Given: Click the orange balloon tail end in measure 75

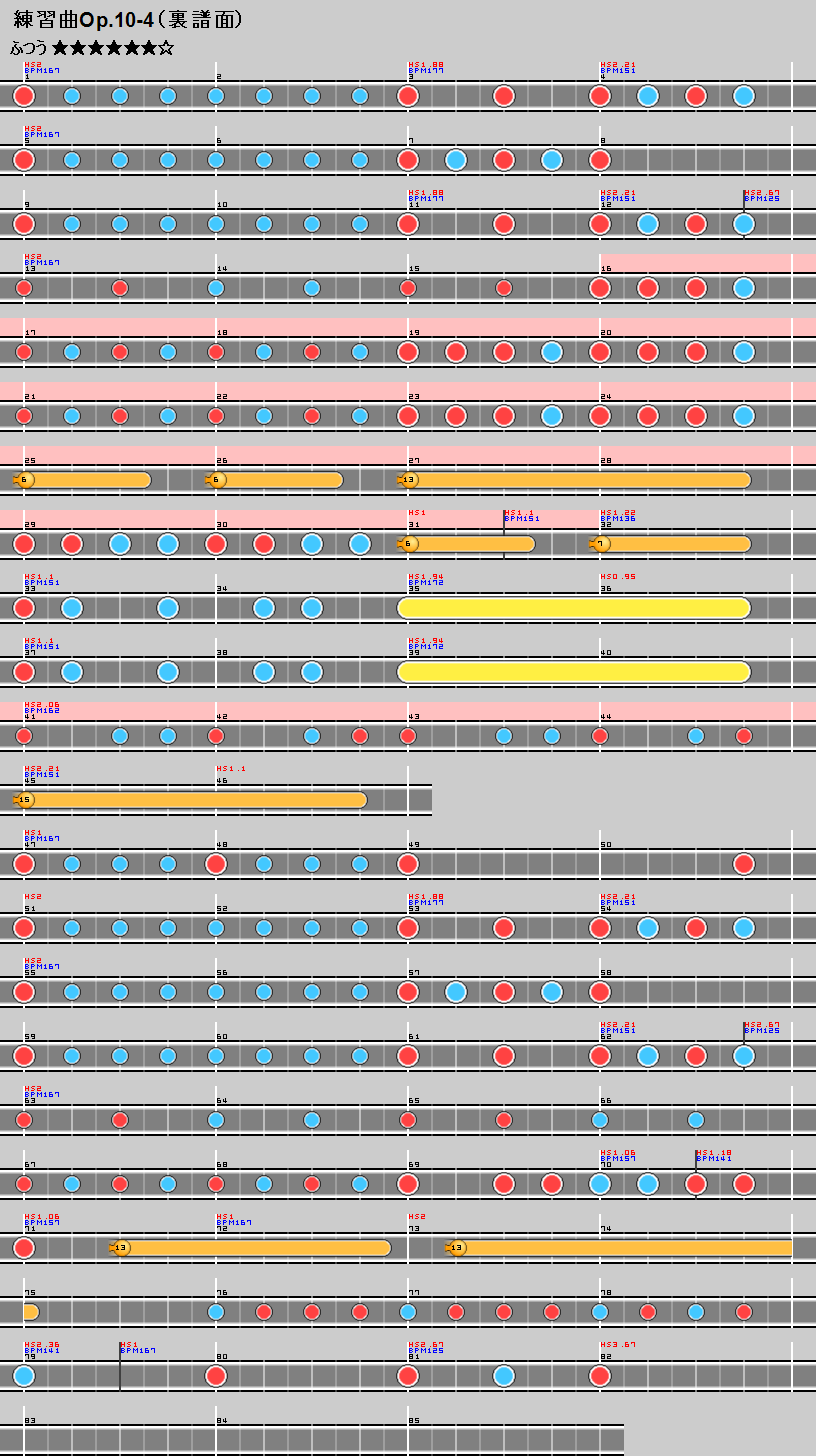Looking at the screenshot, I should click(31, 1312).
